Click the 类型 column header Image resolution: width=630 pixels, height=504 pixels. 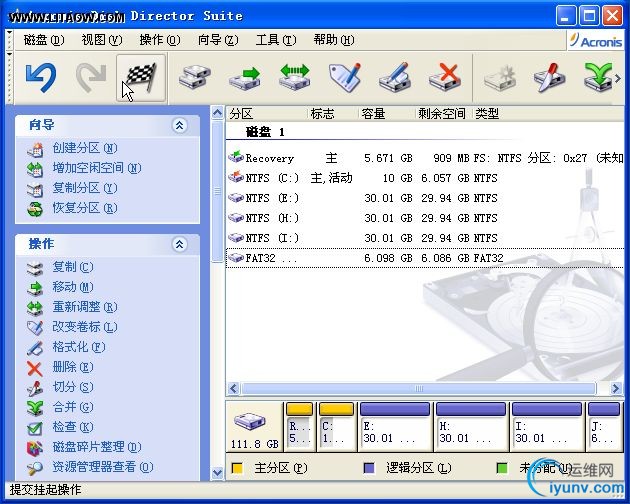tap(548, 114)
